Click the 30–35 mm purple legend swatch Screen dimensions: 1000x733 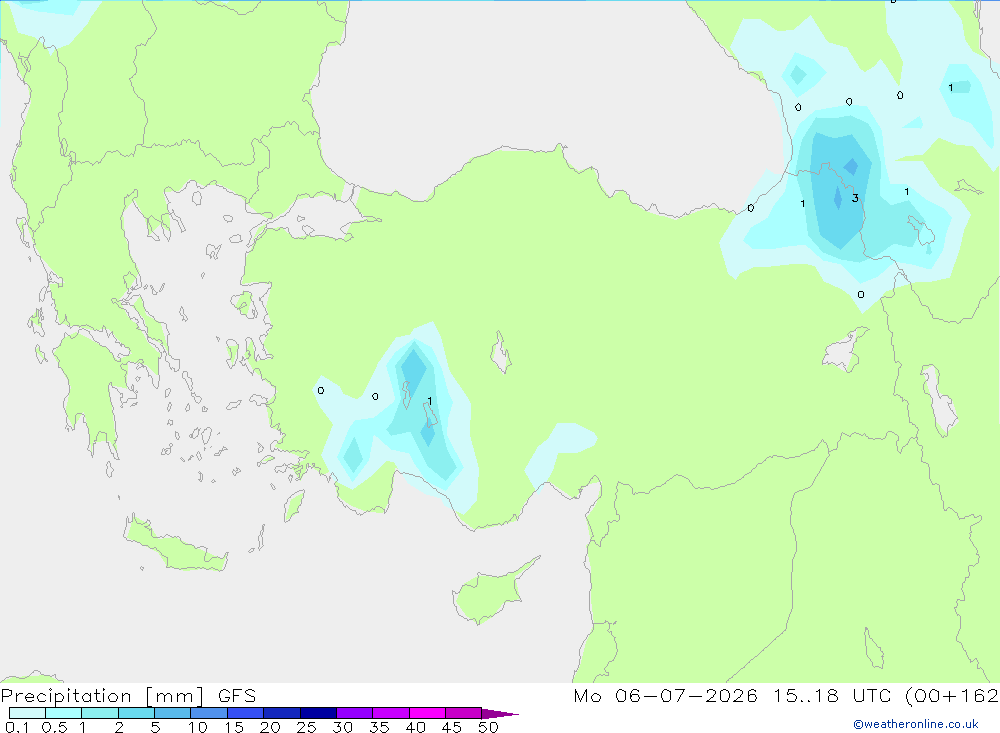click(355, 713)
